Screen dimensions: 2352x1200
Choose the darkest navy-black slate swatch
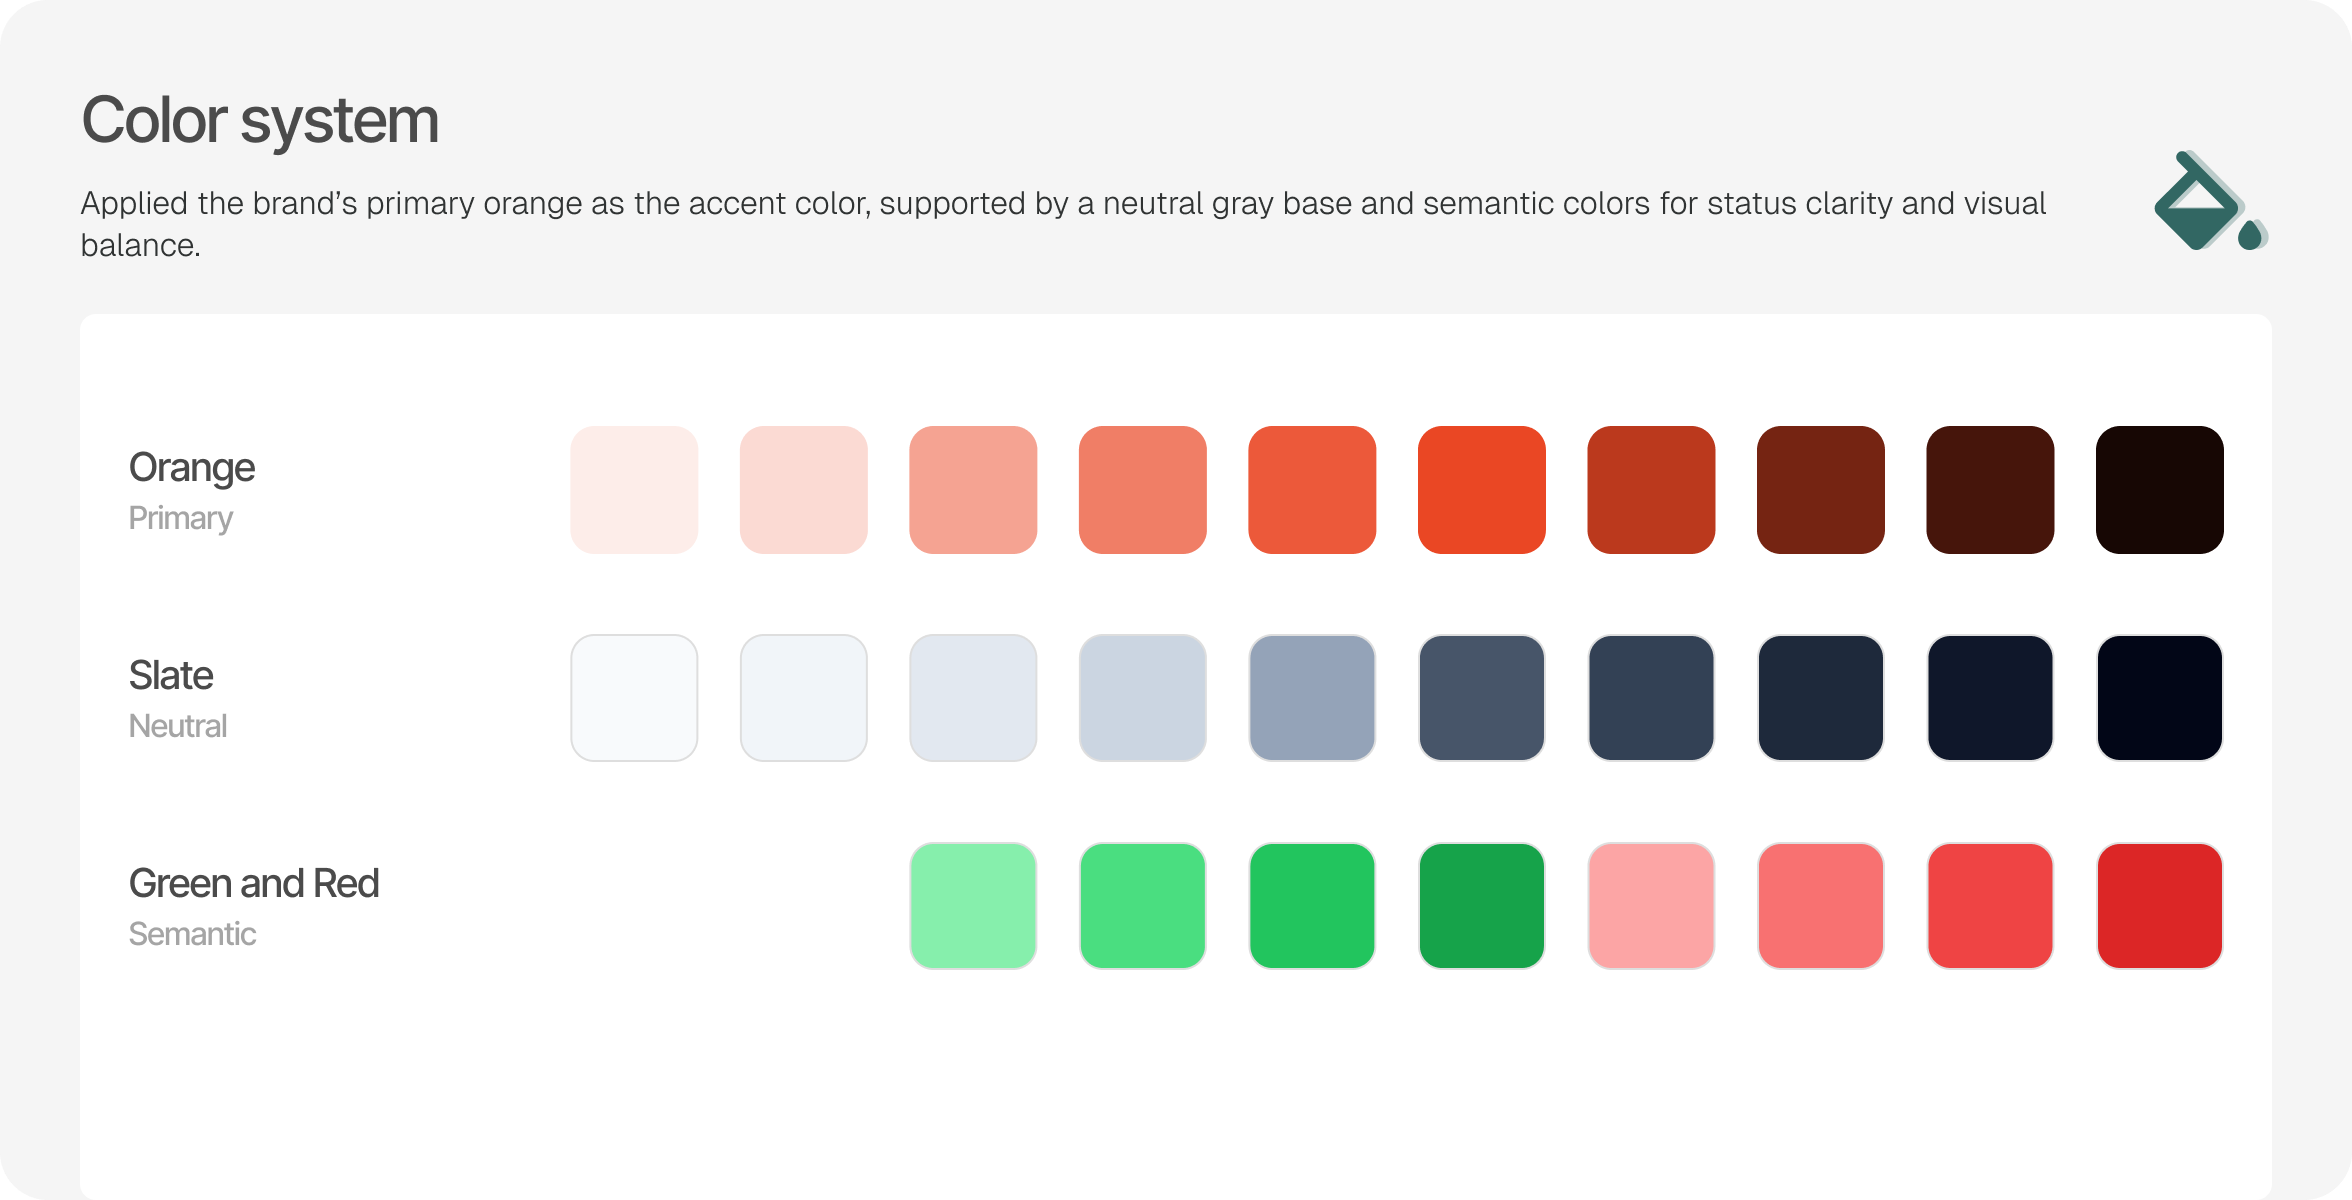coord(2160,698)
